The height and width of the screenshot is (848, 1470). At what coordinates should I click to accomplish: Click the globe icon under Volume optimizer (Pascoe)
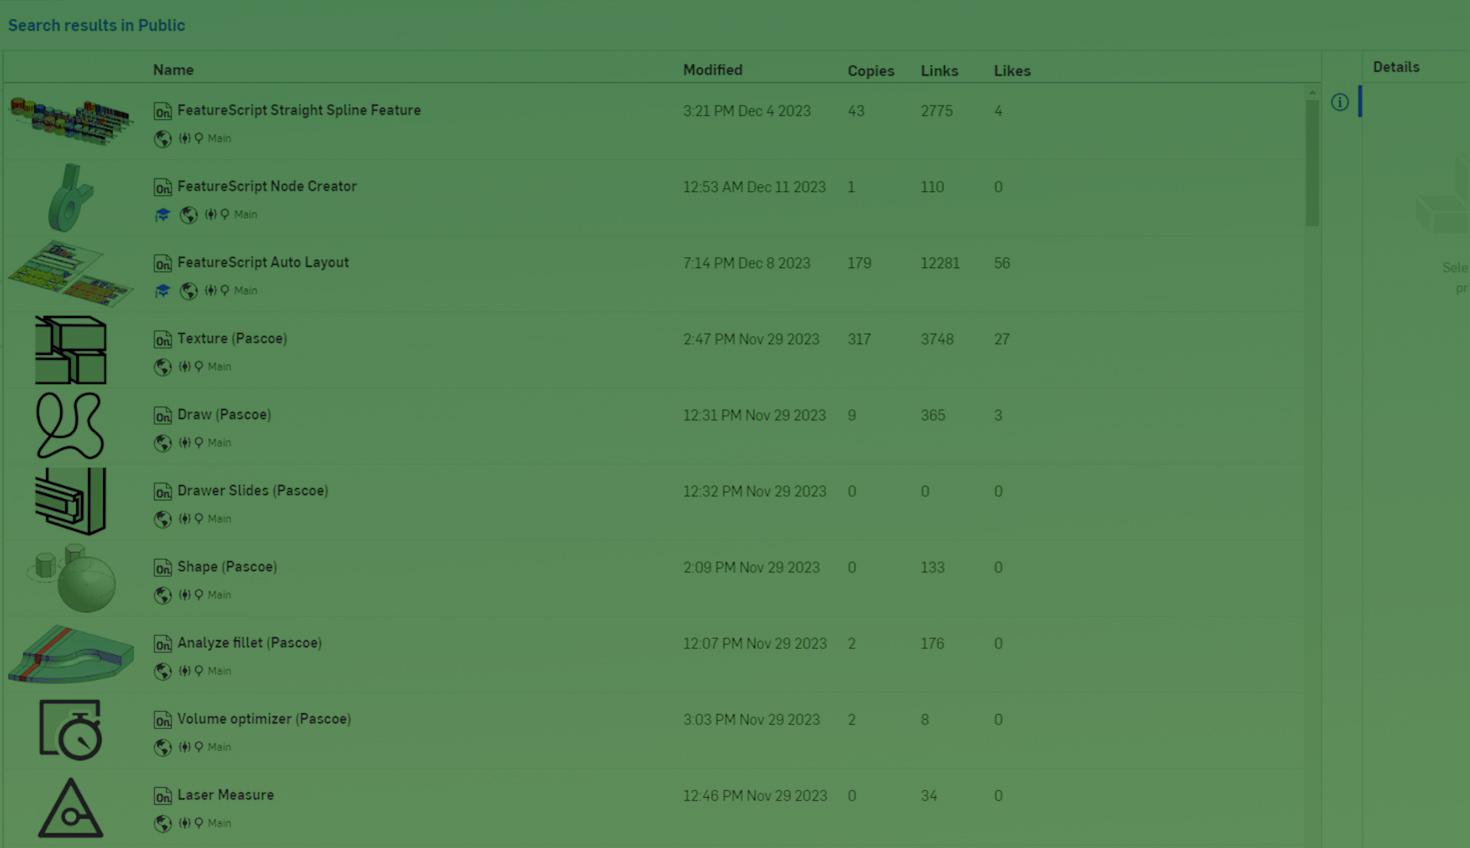pos(163,747)
